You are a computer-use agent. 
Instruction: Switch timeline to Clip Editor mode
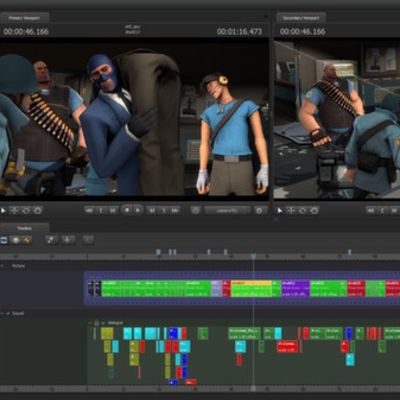[4, 240]
